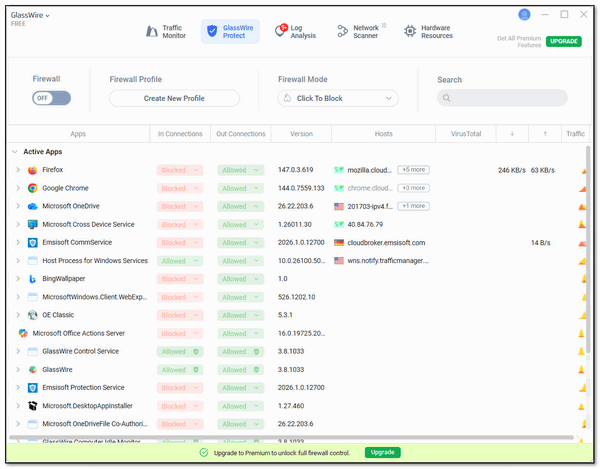Click the green UPGRADE button at top

point(564,41)
